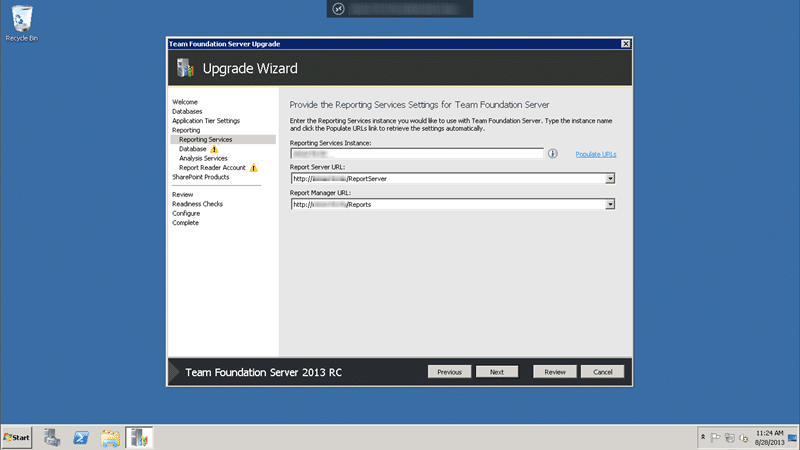Go to the Welcome step
Image resolution: width=800 pixels, height=450 pixels.
(185, 102)
